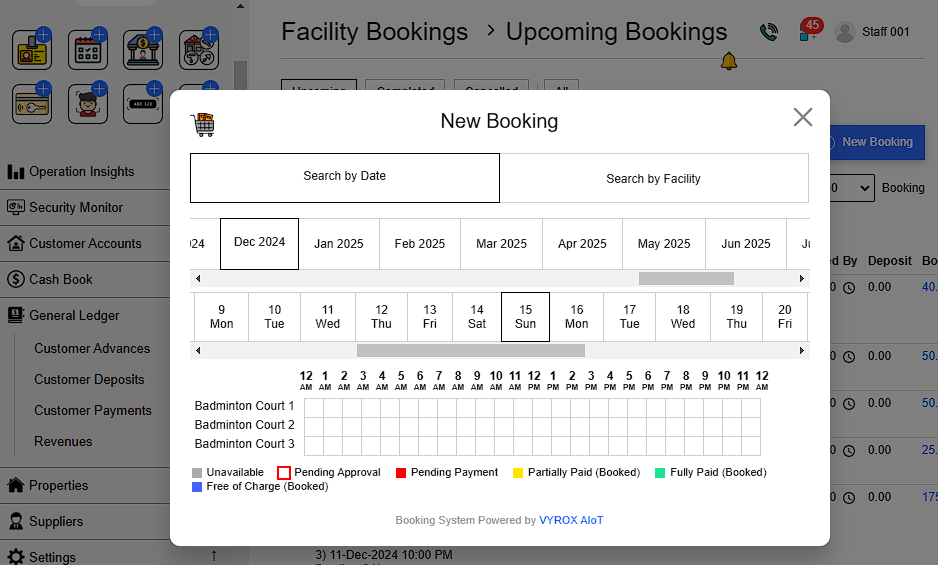Viewport: 938px width, 565px height.
Task: Open the page size dropdown beside Booking
Action: click(853, 188)
